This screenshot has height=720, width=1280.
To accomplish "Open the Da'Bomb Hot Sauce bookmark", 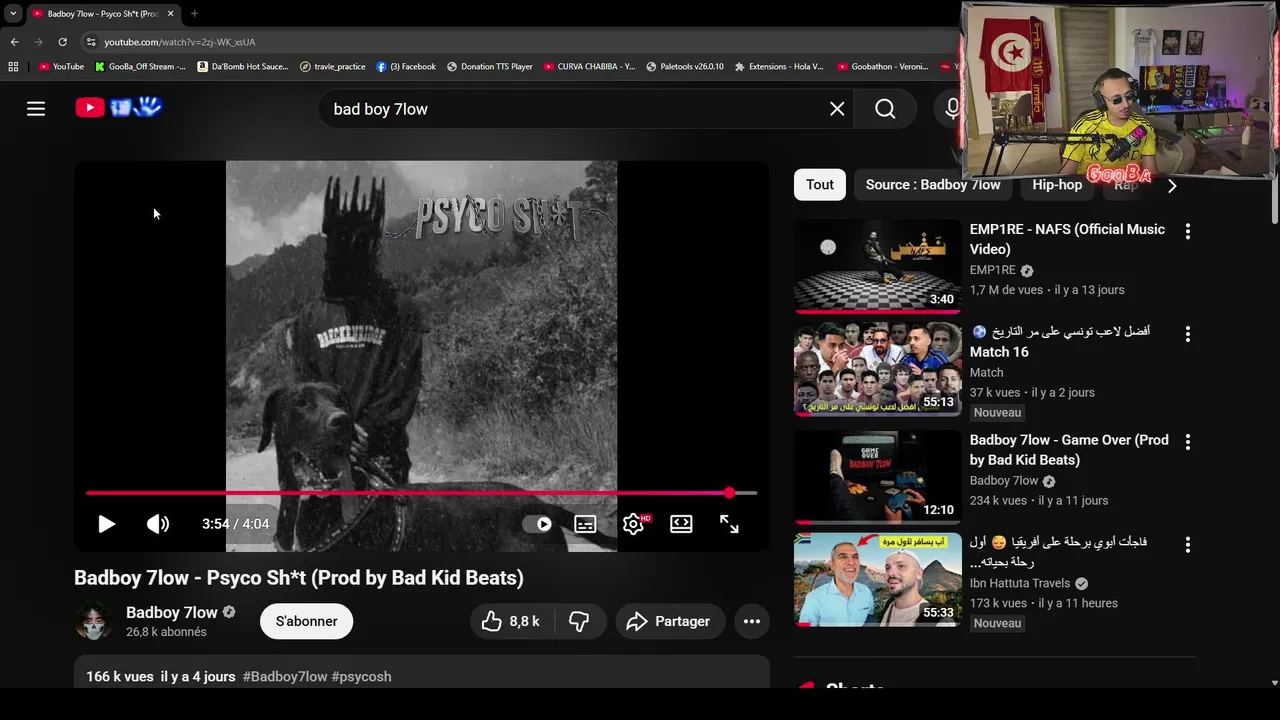I will pos(243,67).
